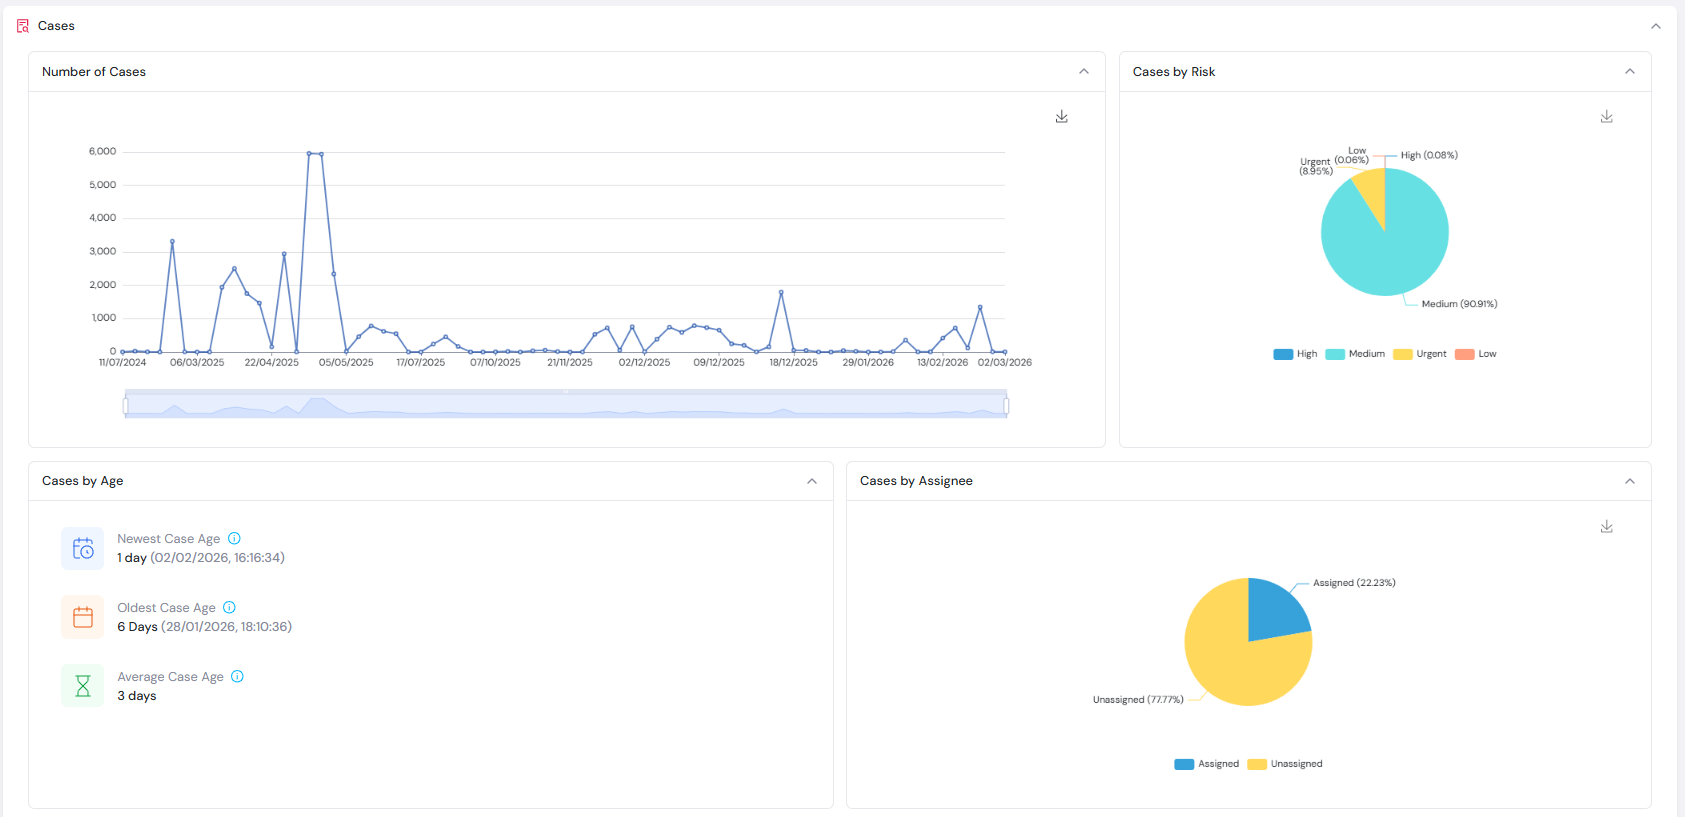This screenshot has height=817, width=1685.
Task: Toggle the Unassigned legend item
Action: [1285, 764]
